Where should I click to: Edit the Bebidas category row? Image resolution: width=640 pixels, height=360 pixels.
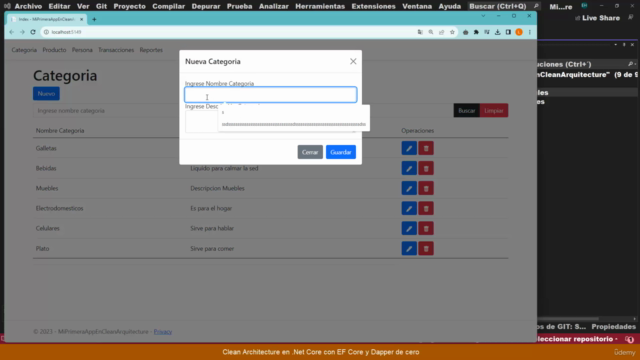[x=409, y=168]
